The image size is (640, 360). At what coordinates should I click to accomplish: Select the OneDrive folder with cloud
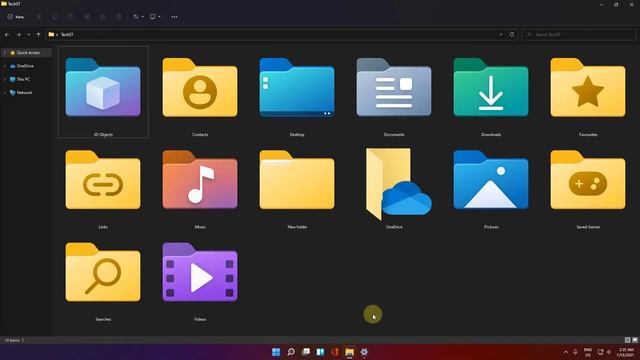[x=398, y=183]
